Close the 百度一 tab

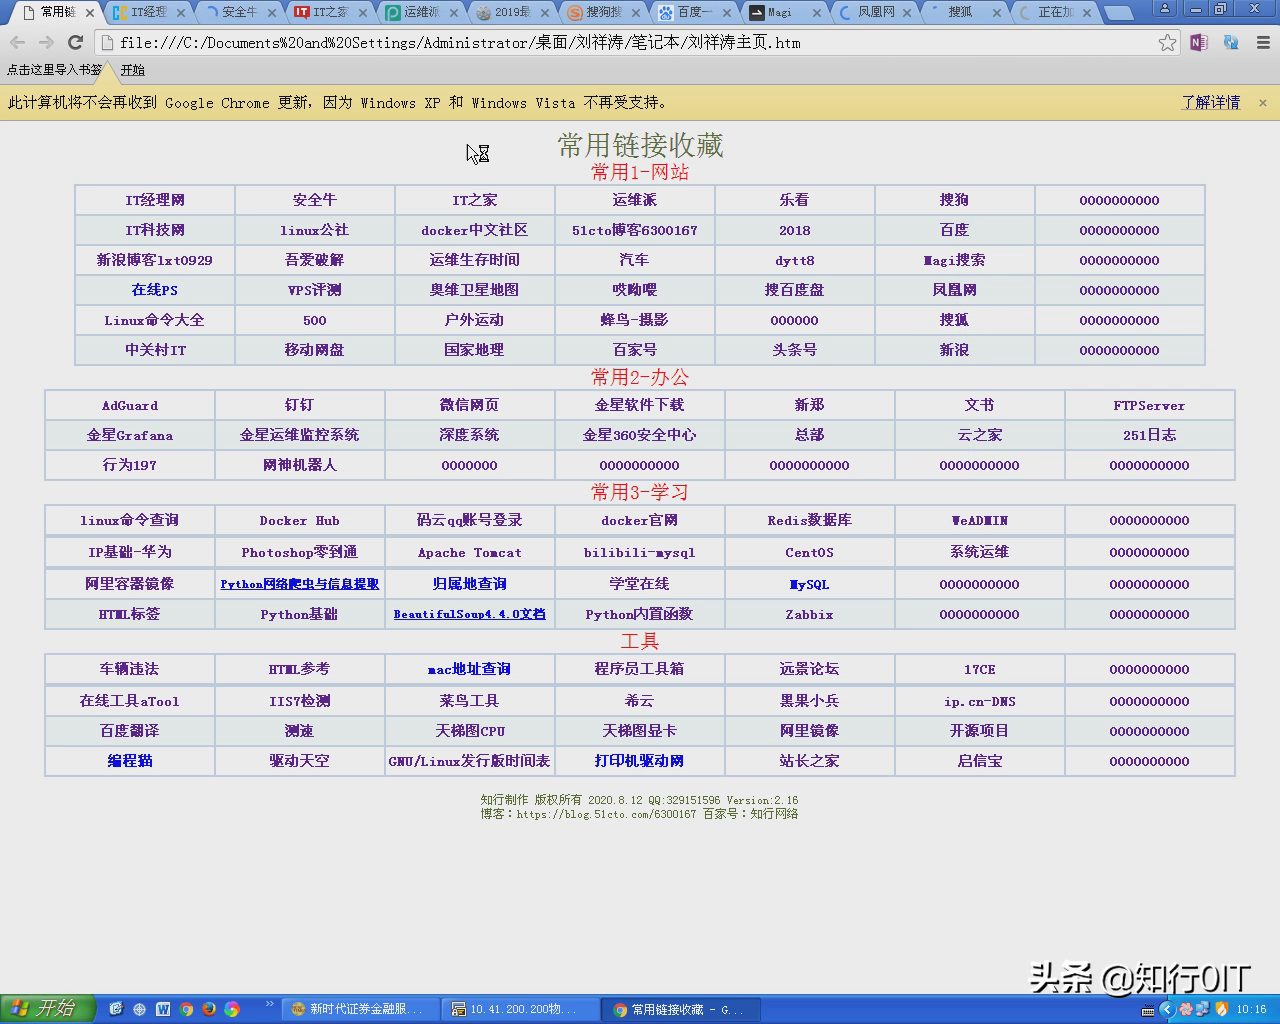pyautogui.click(x=726, y=13)
